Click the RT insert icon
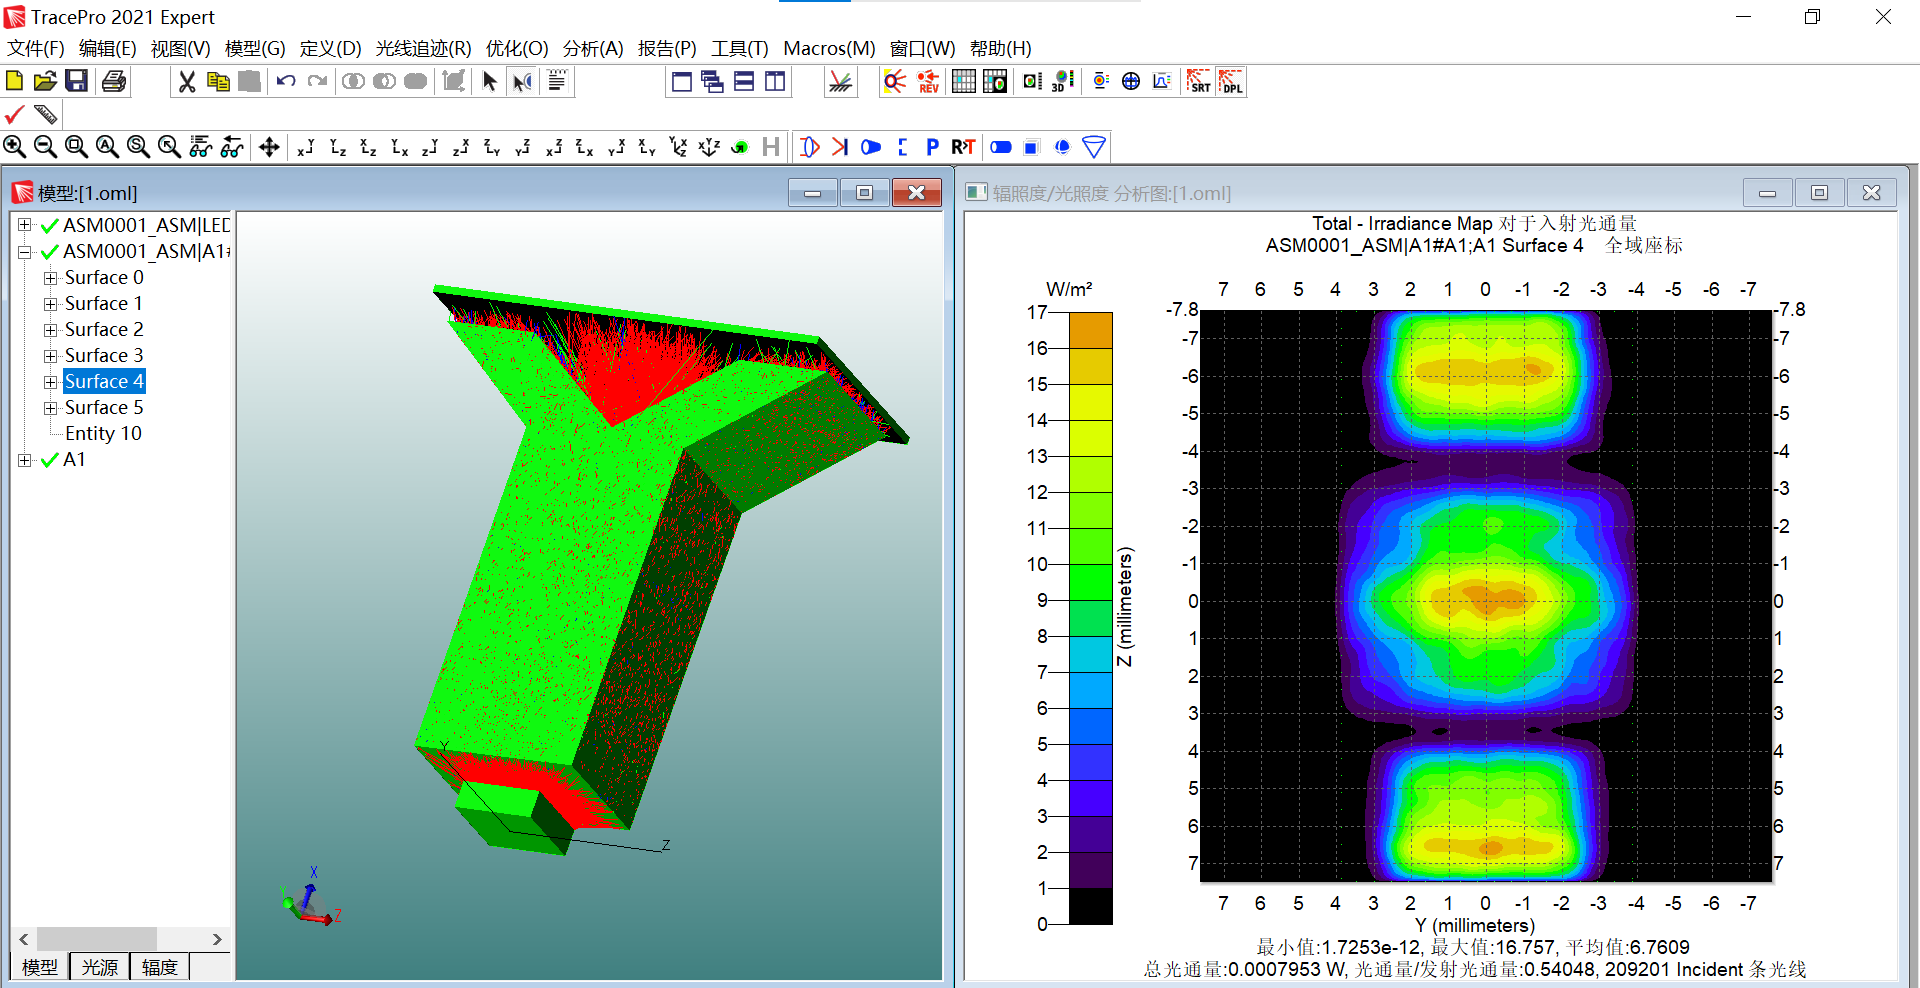The image size is (1920, 988). 963,147
